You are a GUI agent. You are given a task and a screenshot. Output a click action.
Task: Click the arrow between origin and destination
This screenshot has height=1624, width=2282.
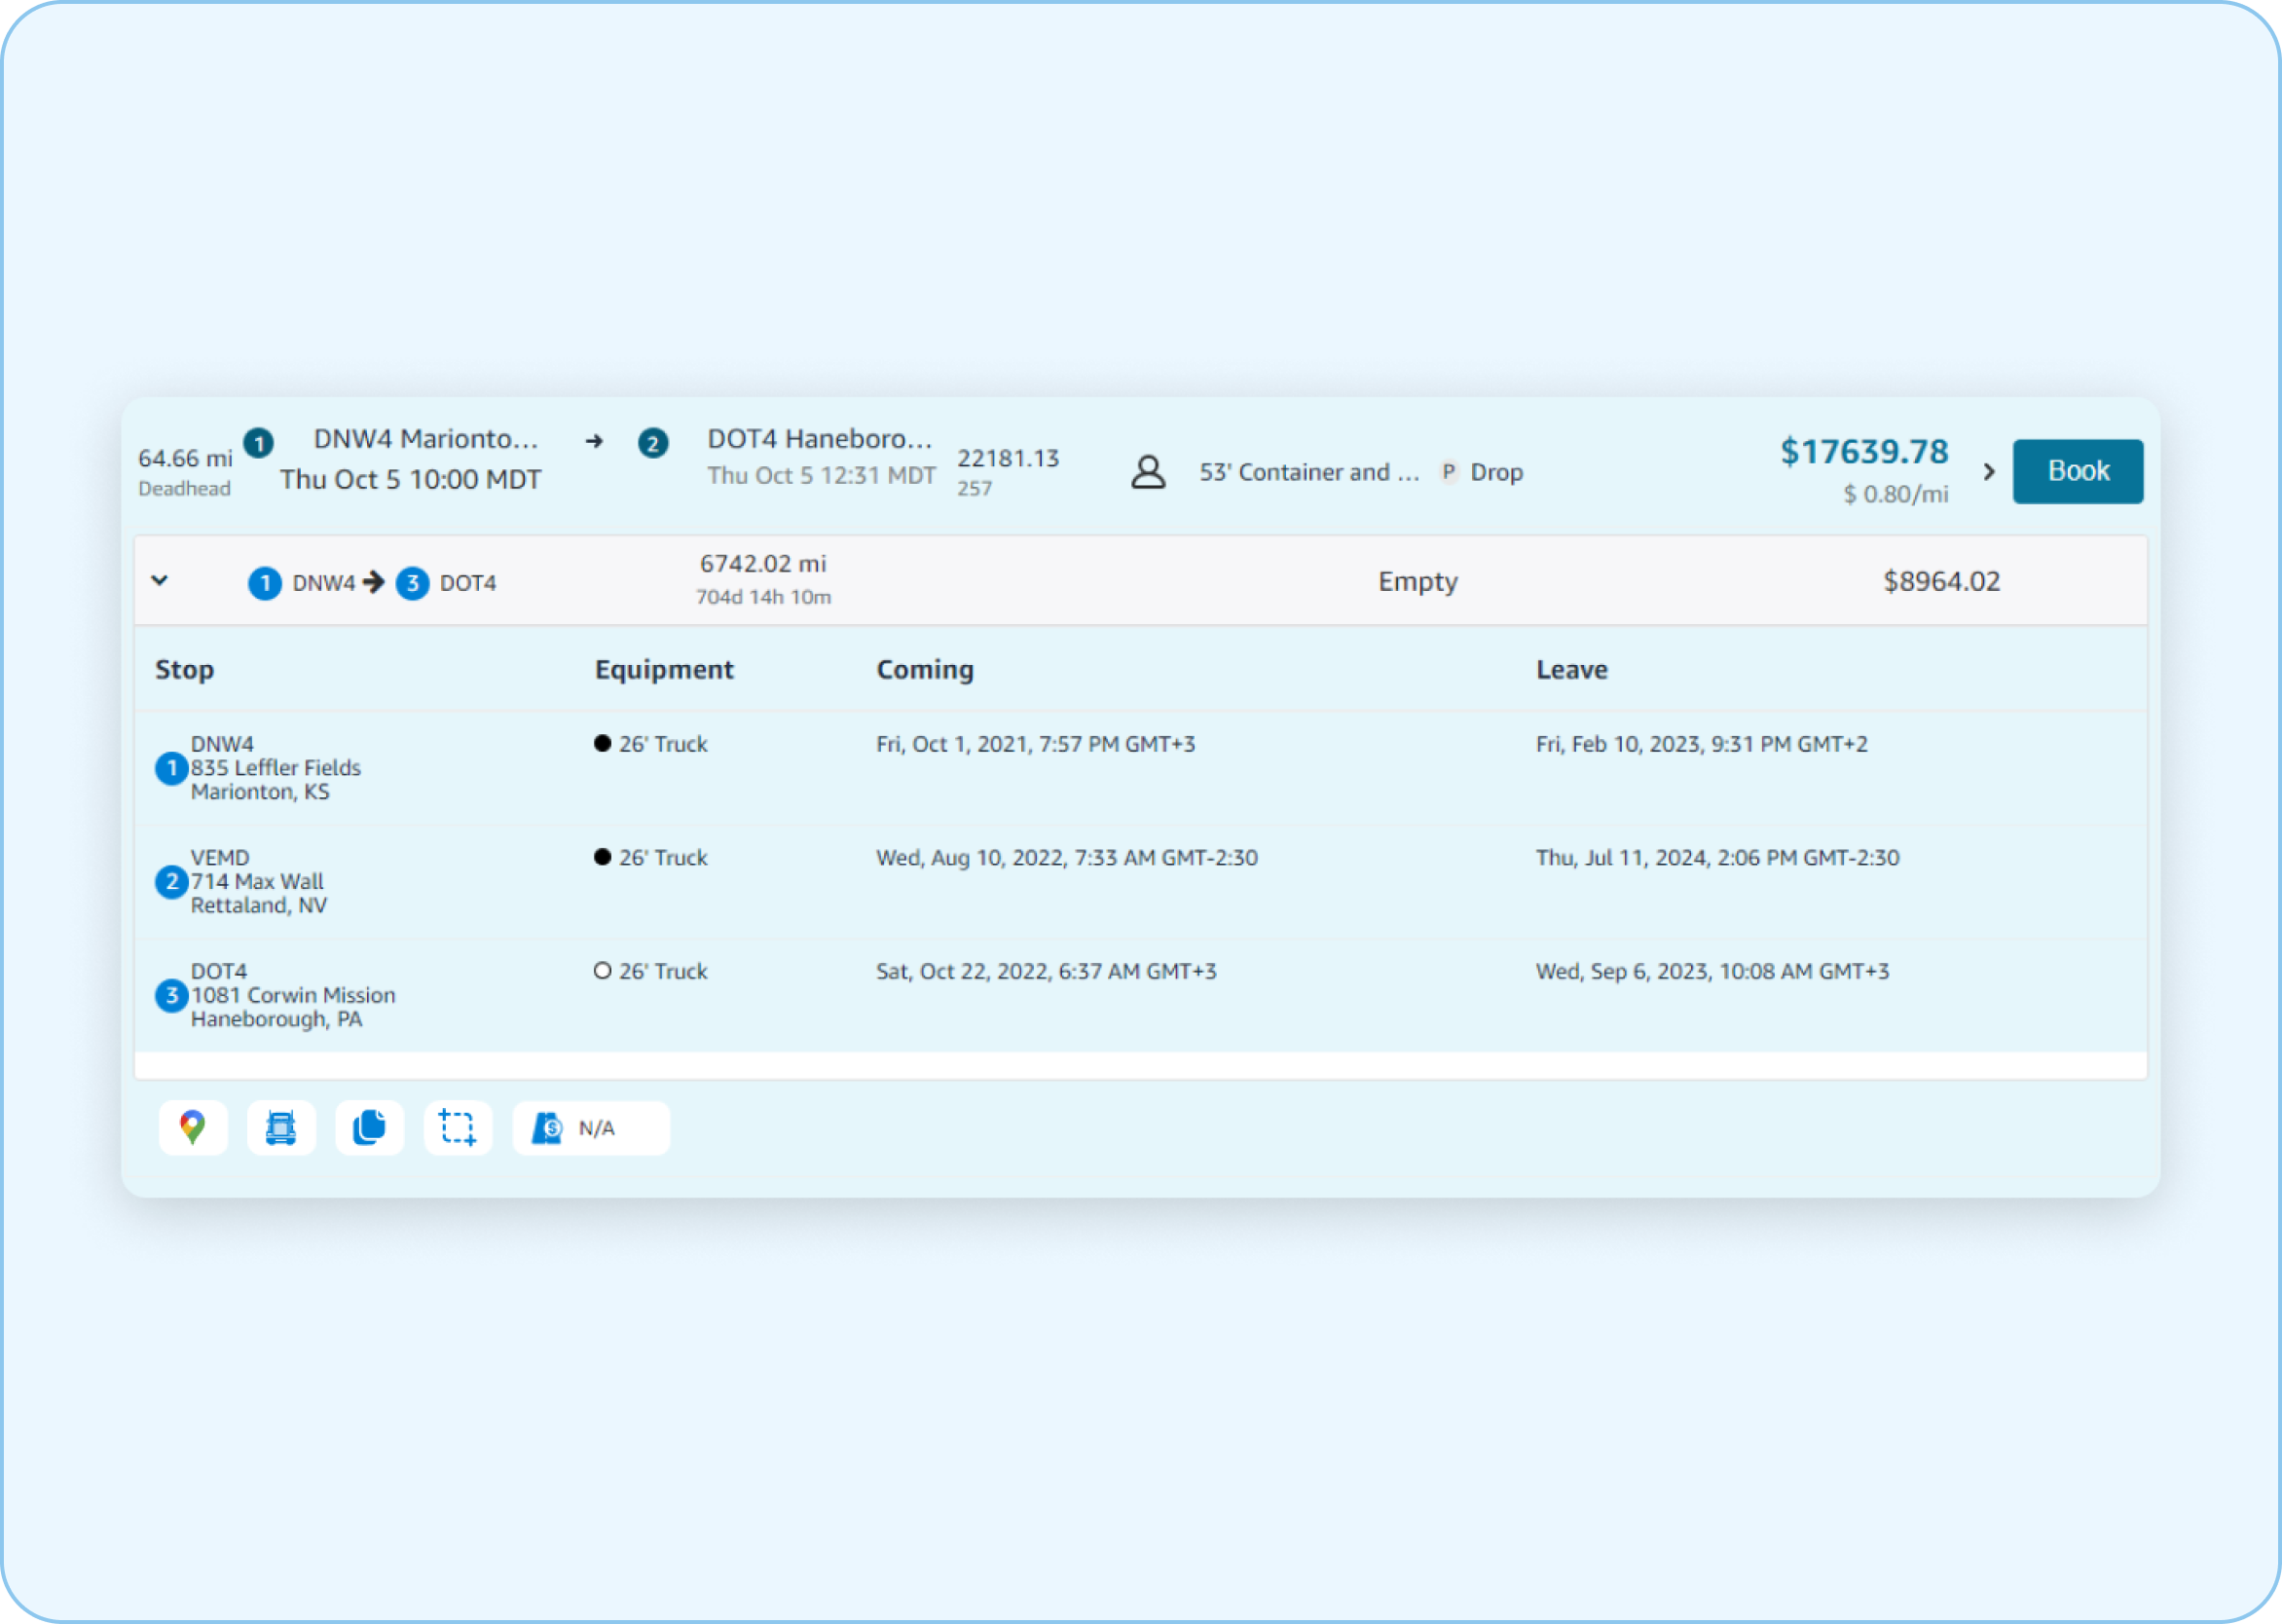click(594, 441)
